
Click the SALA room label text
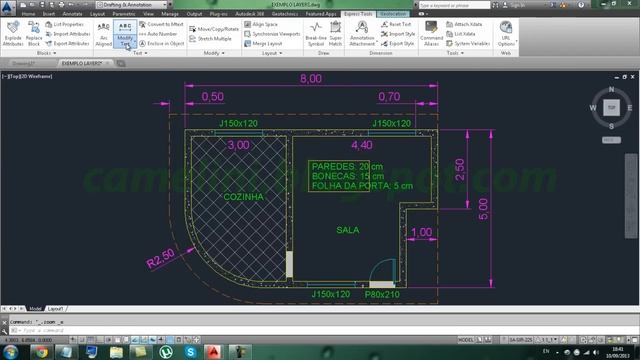pyautogui.click(x=348, y=230)
